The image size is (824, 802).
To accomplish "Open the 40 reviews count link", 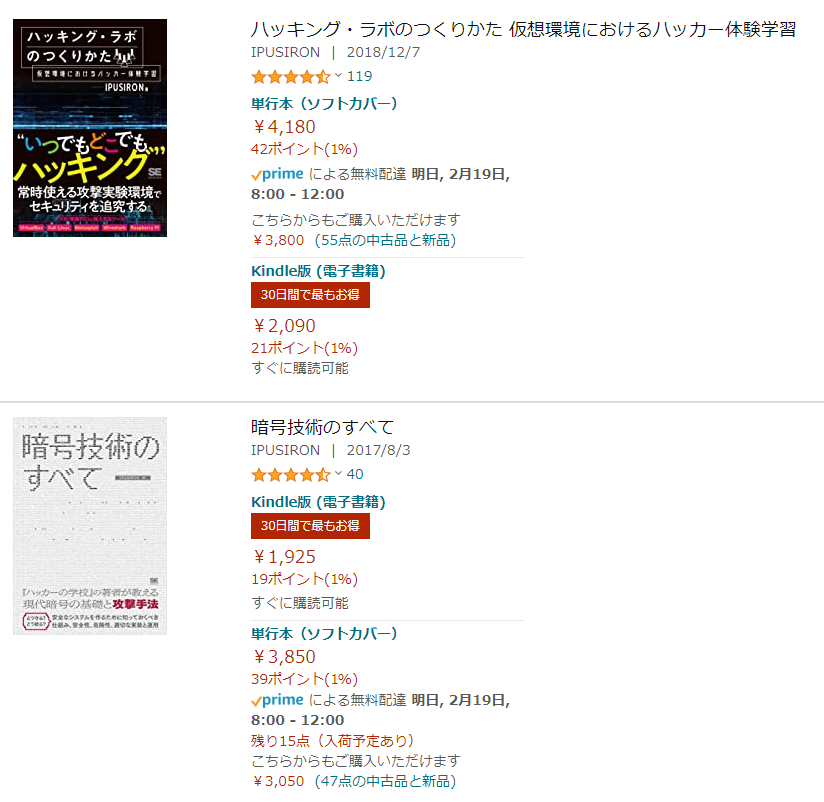I will [x=355, y=474].
